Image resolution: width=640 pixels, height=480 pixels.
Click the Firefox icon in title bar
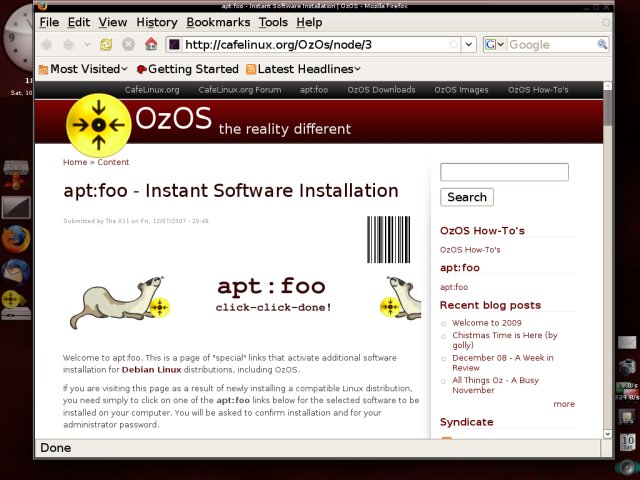click(42, 6)
